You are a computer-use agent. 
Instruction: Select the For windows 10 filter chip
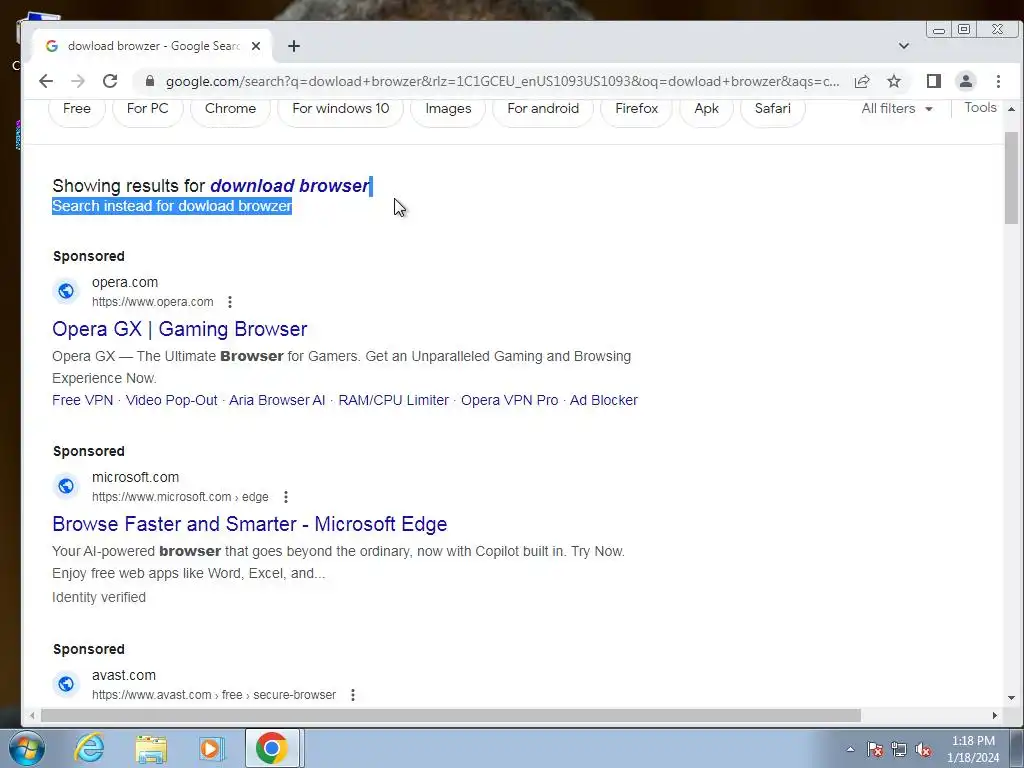(340, 109)
